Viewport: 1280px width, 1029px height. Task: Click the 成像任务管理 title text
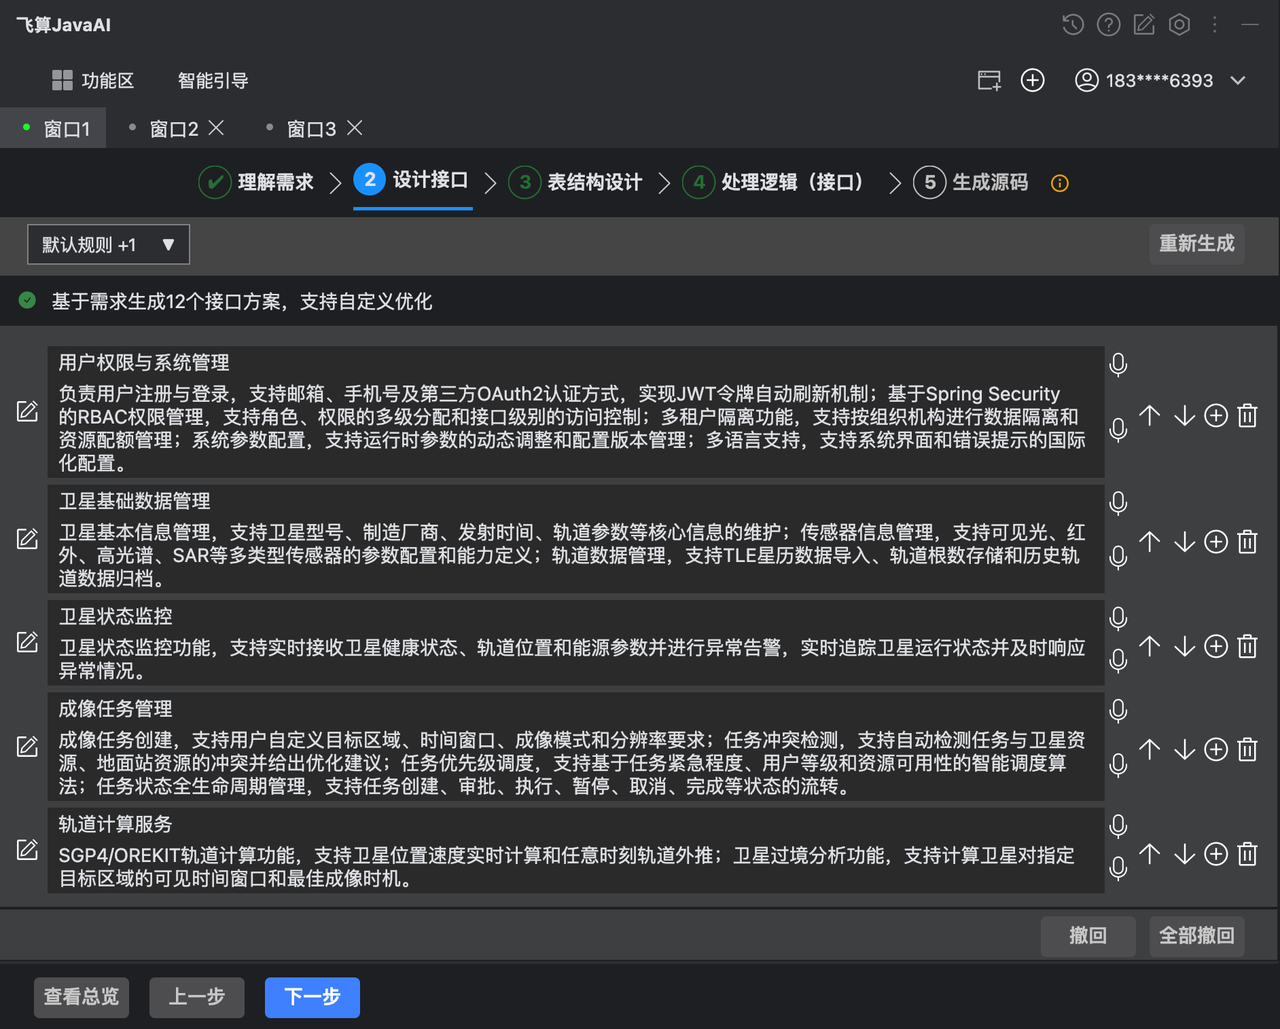coord(116,709)
